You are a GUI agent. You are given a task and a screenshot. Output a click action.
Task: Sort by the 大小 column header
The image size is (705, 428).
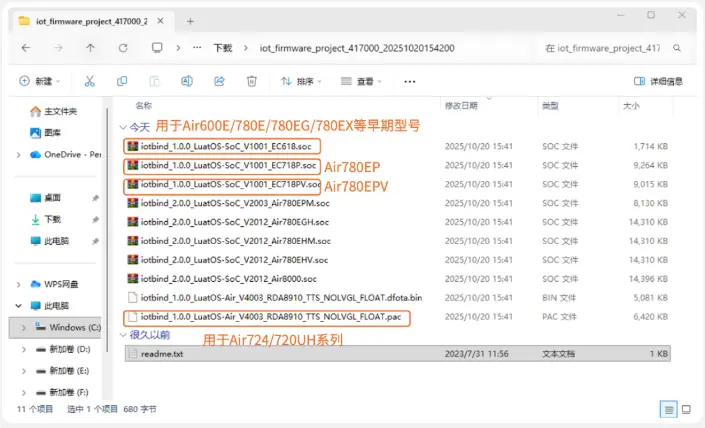click(x=631, y=106)
